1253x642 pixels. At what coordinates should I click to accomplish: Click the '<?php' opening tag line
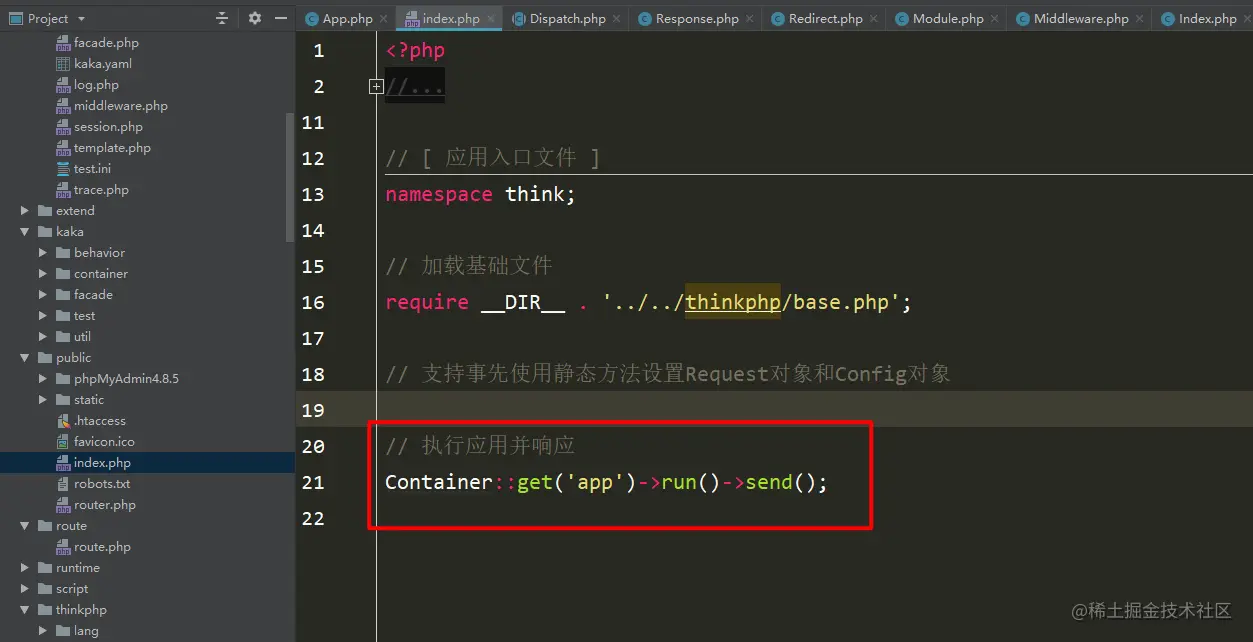(x=415, y=50)
